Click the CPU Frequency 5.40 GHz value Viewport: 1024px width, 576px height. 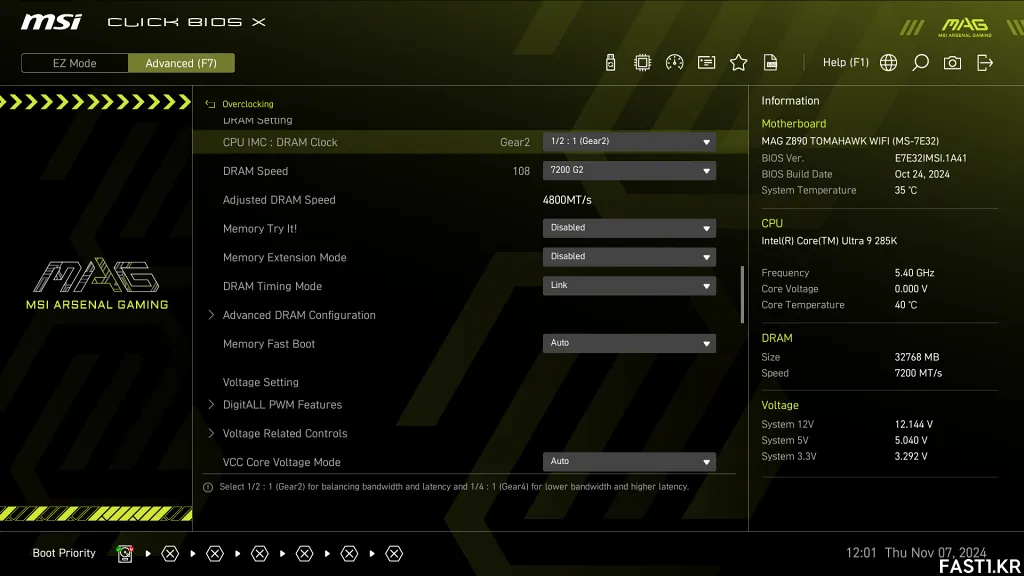914,273
